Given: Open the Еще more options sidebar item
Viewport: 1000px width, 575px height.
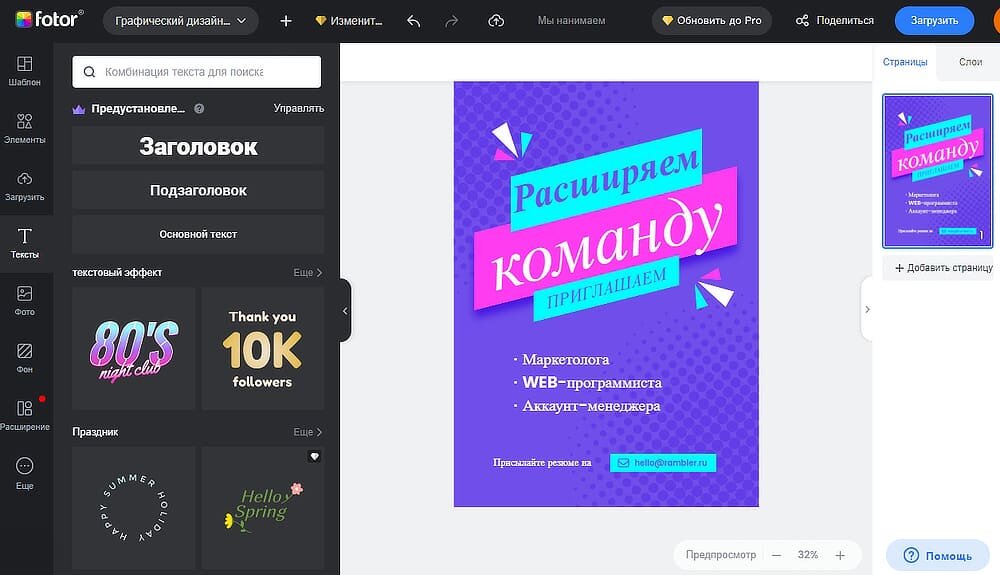Looking at the screenshot, I should (x=24, y=473).
